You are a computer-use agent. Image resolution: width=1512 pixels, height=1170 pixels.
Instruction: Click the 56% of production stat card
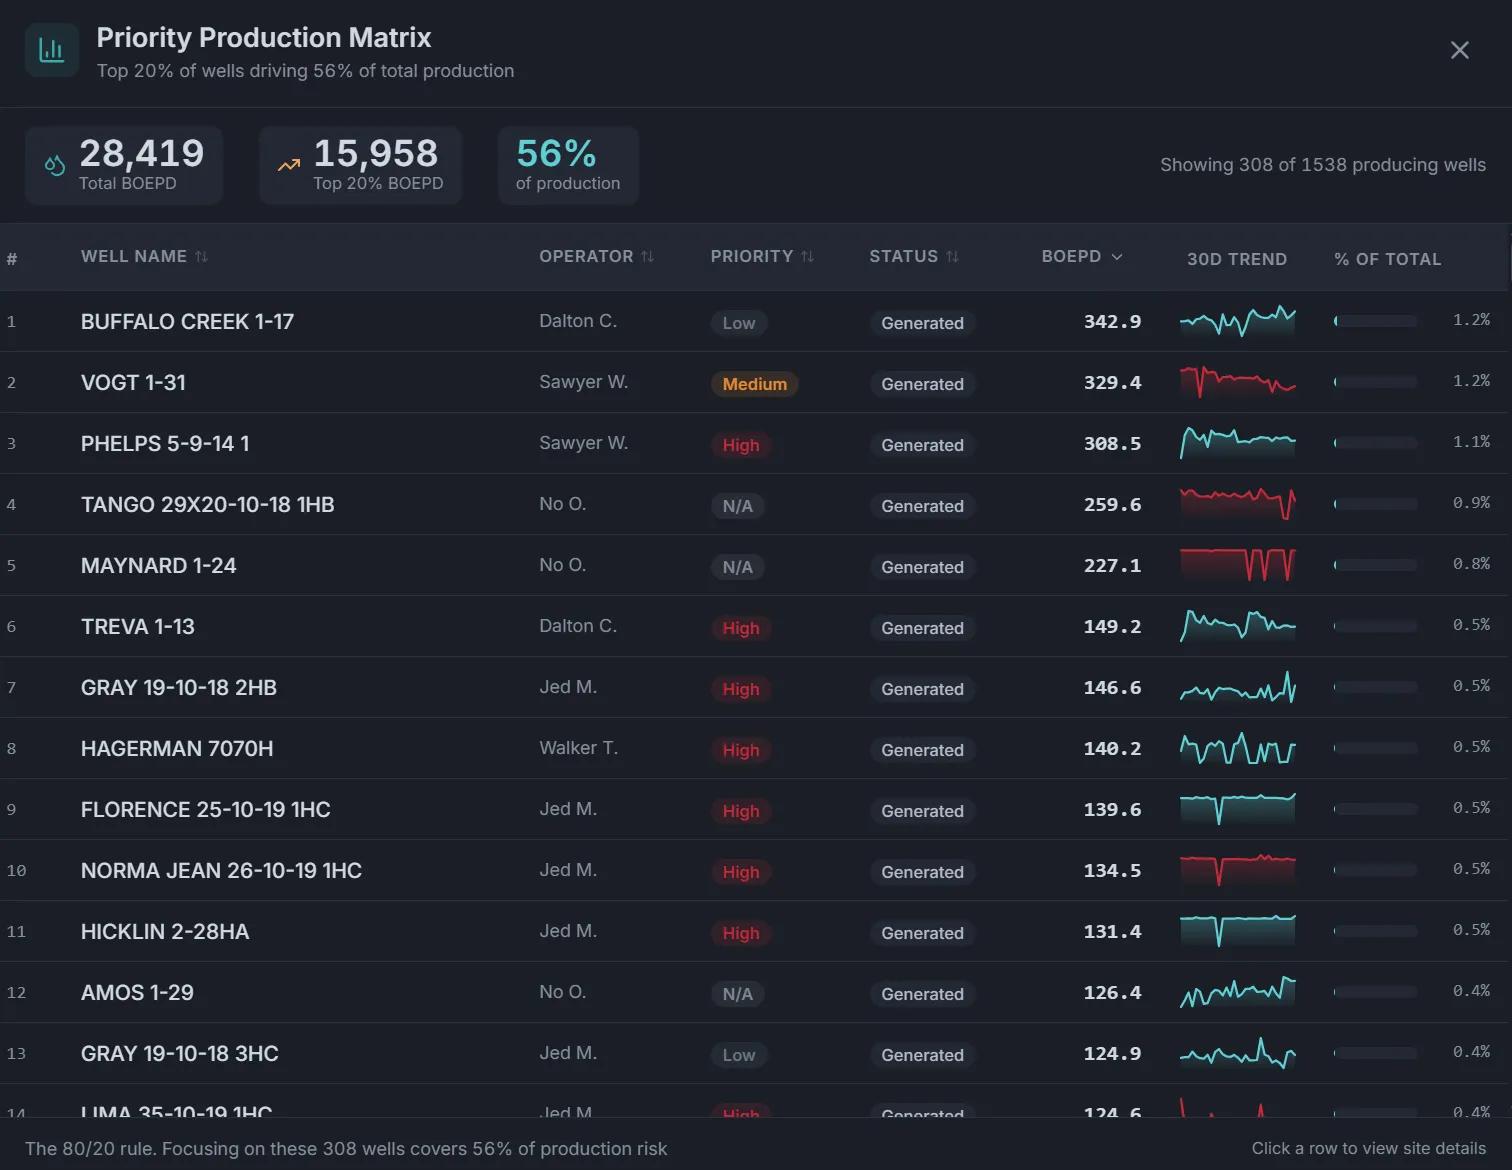568,165
